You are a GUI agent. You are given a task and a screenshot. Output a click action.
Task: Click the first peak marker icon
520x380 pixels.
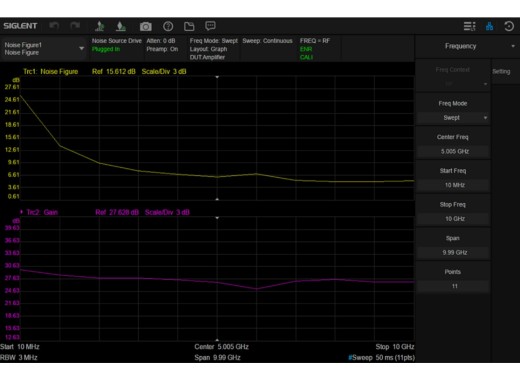(x=99, y=26)
